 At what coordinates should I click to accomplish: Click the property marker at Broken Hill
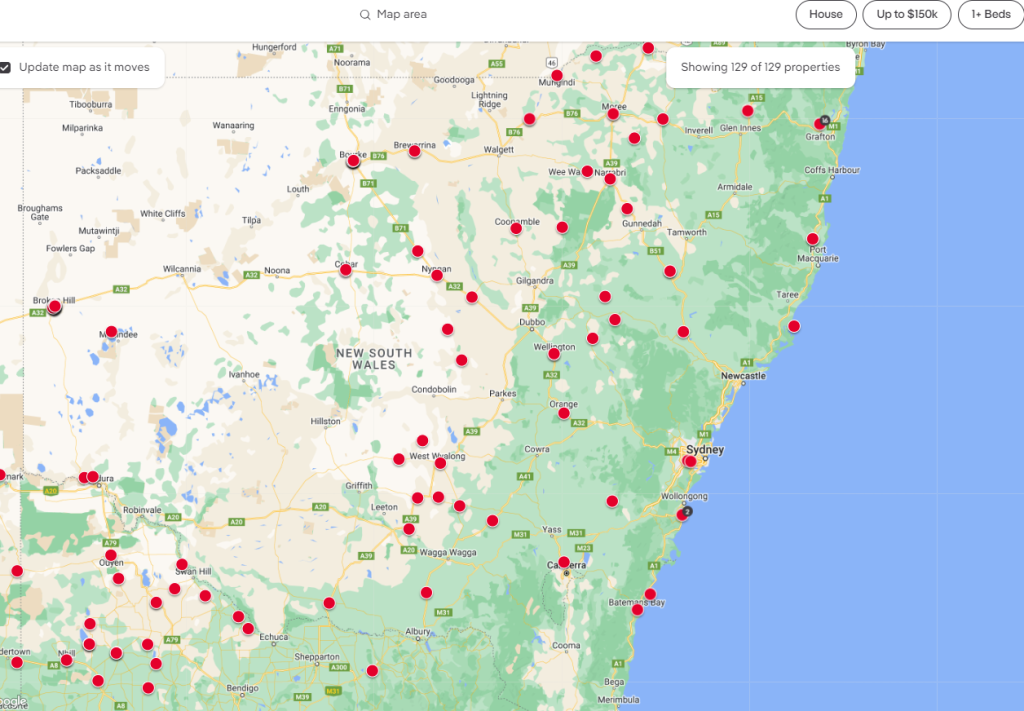point(54,307)
